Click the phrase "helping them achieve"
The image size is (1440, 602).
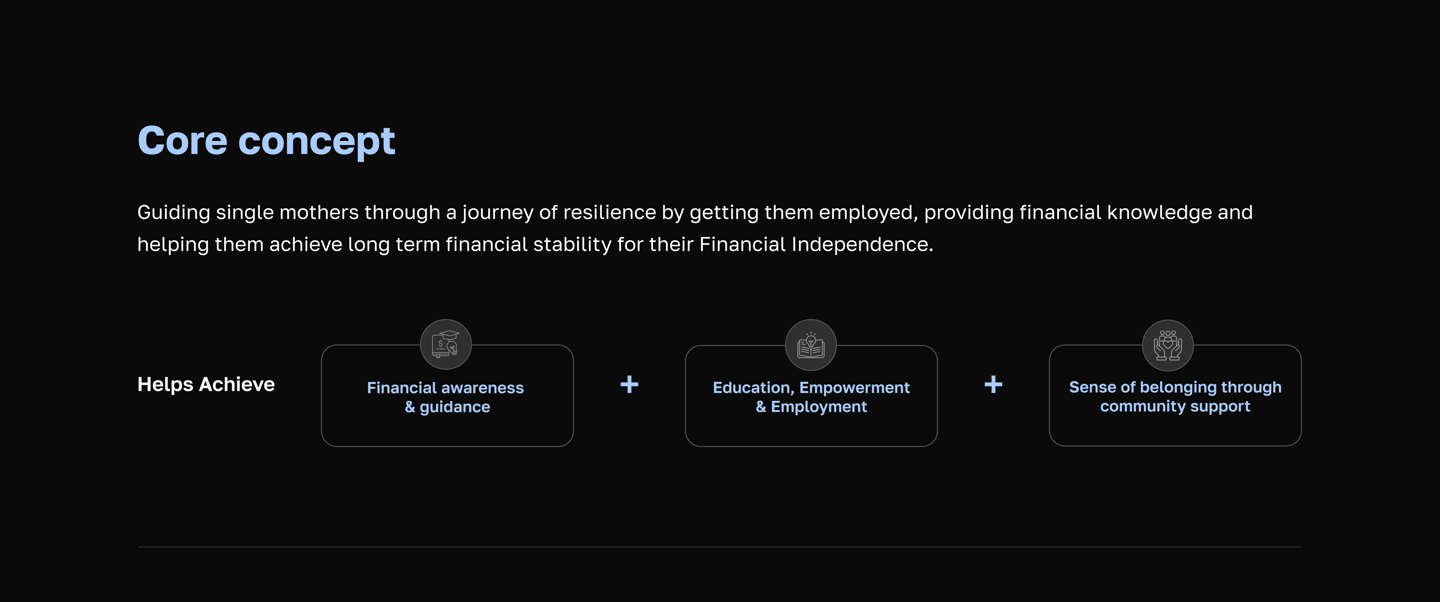pyautogui.click(x=239, y=245)
